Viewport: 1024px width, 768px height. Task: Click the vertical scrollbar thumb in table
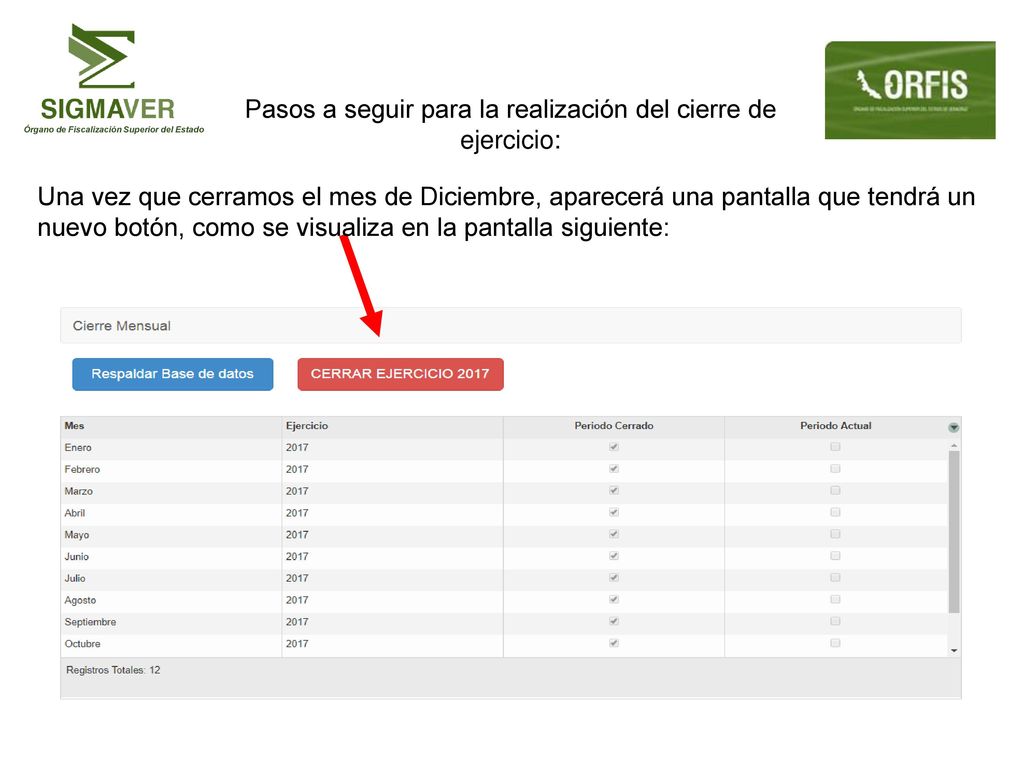pos(954,532)
